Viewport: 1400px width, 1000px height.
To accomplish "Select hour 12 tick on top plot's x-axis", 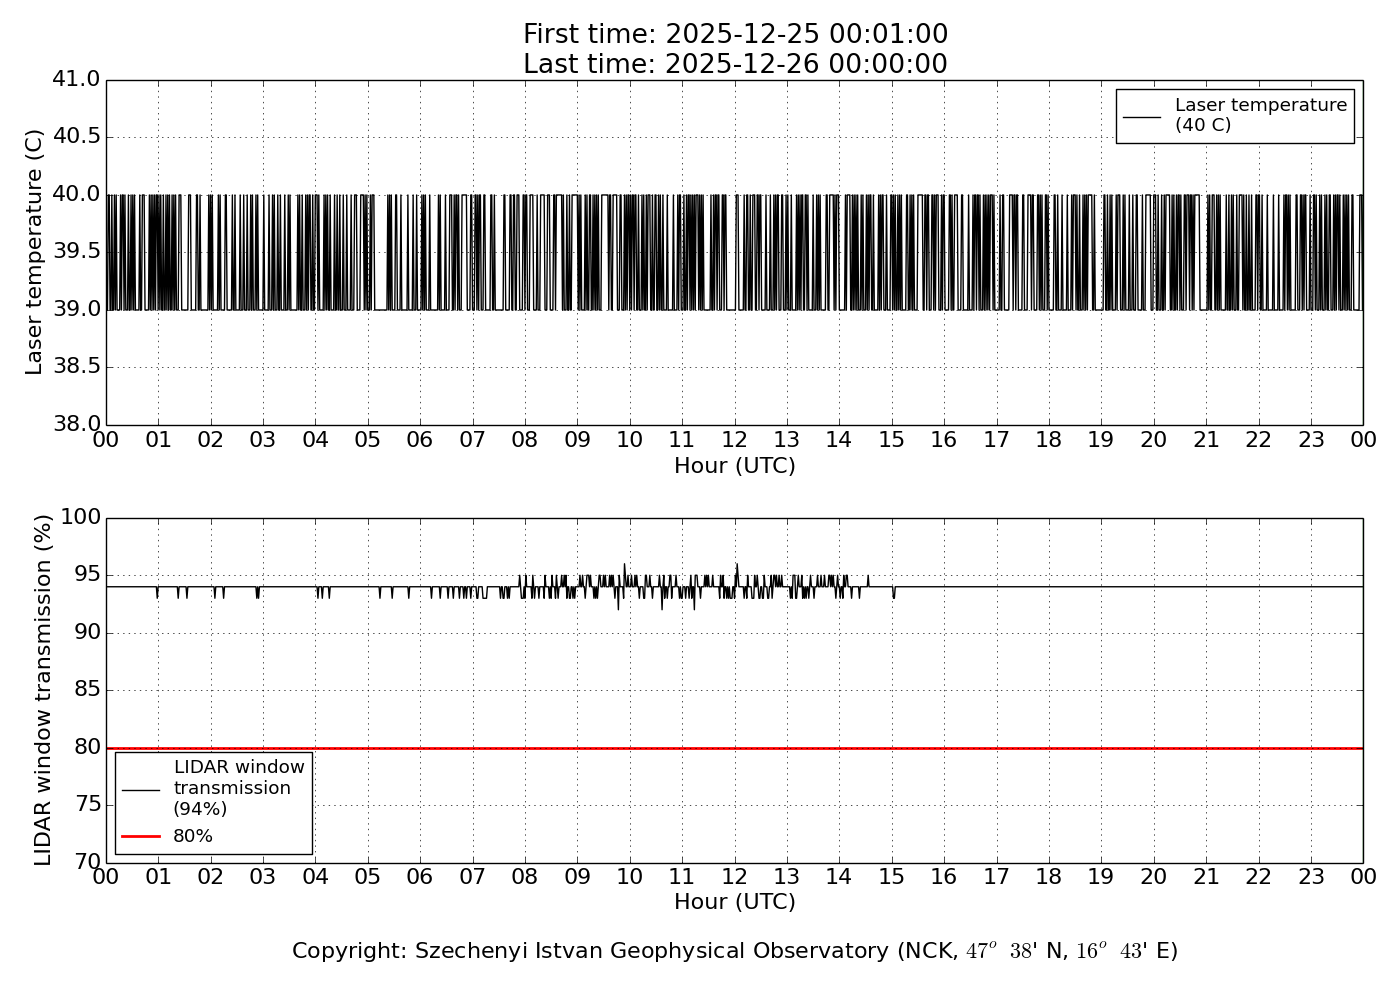I will click(735, 440).
